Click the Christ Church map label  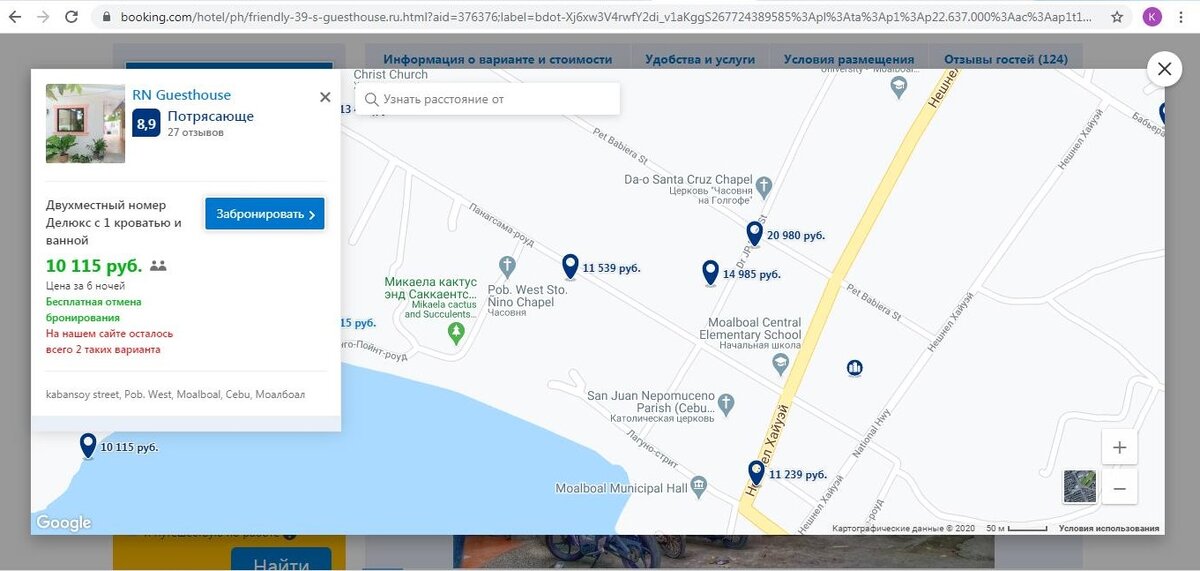(390, 75)
